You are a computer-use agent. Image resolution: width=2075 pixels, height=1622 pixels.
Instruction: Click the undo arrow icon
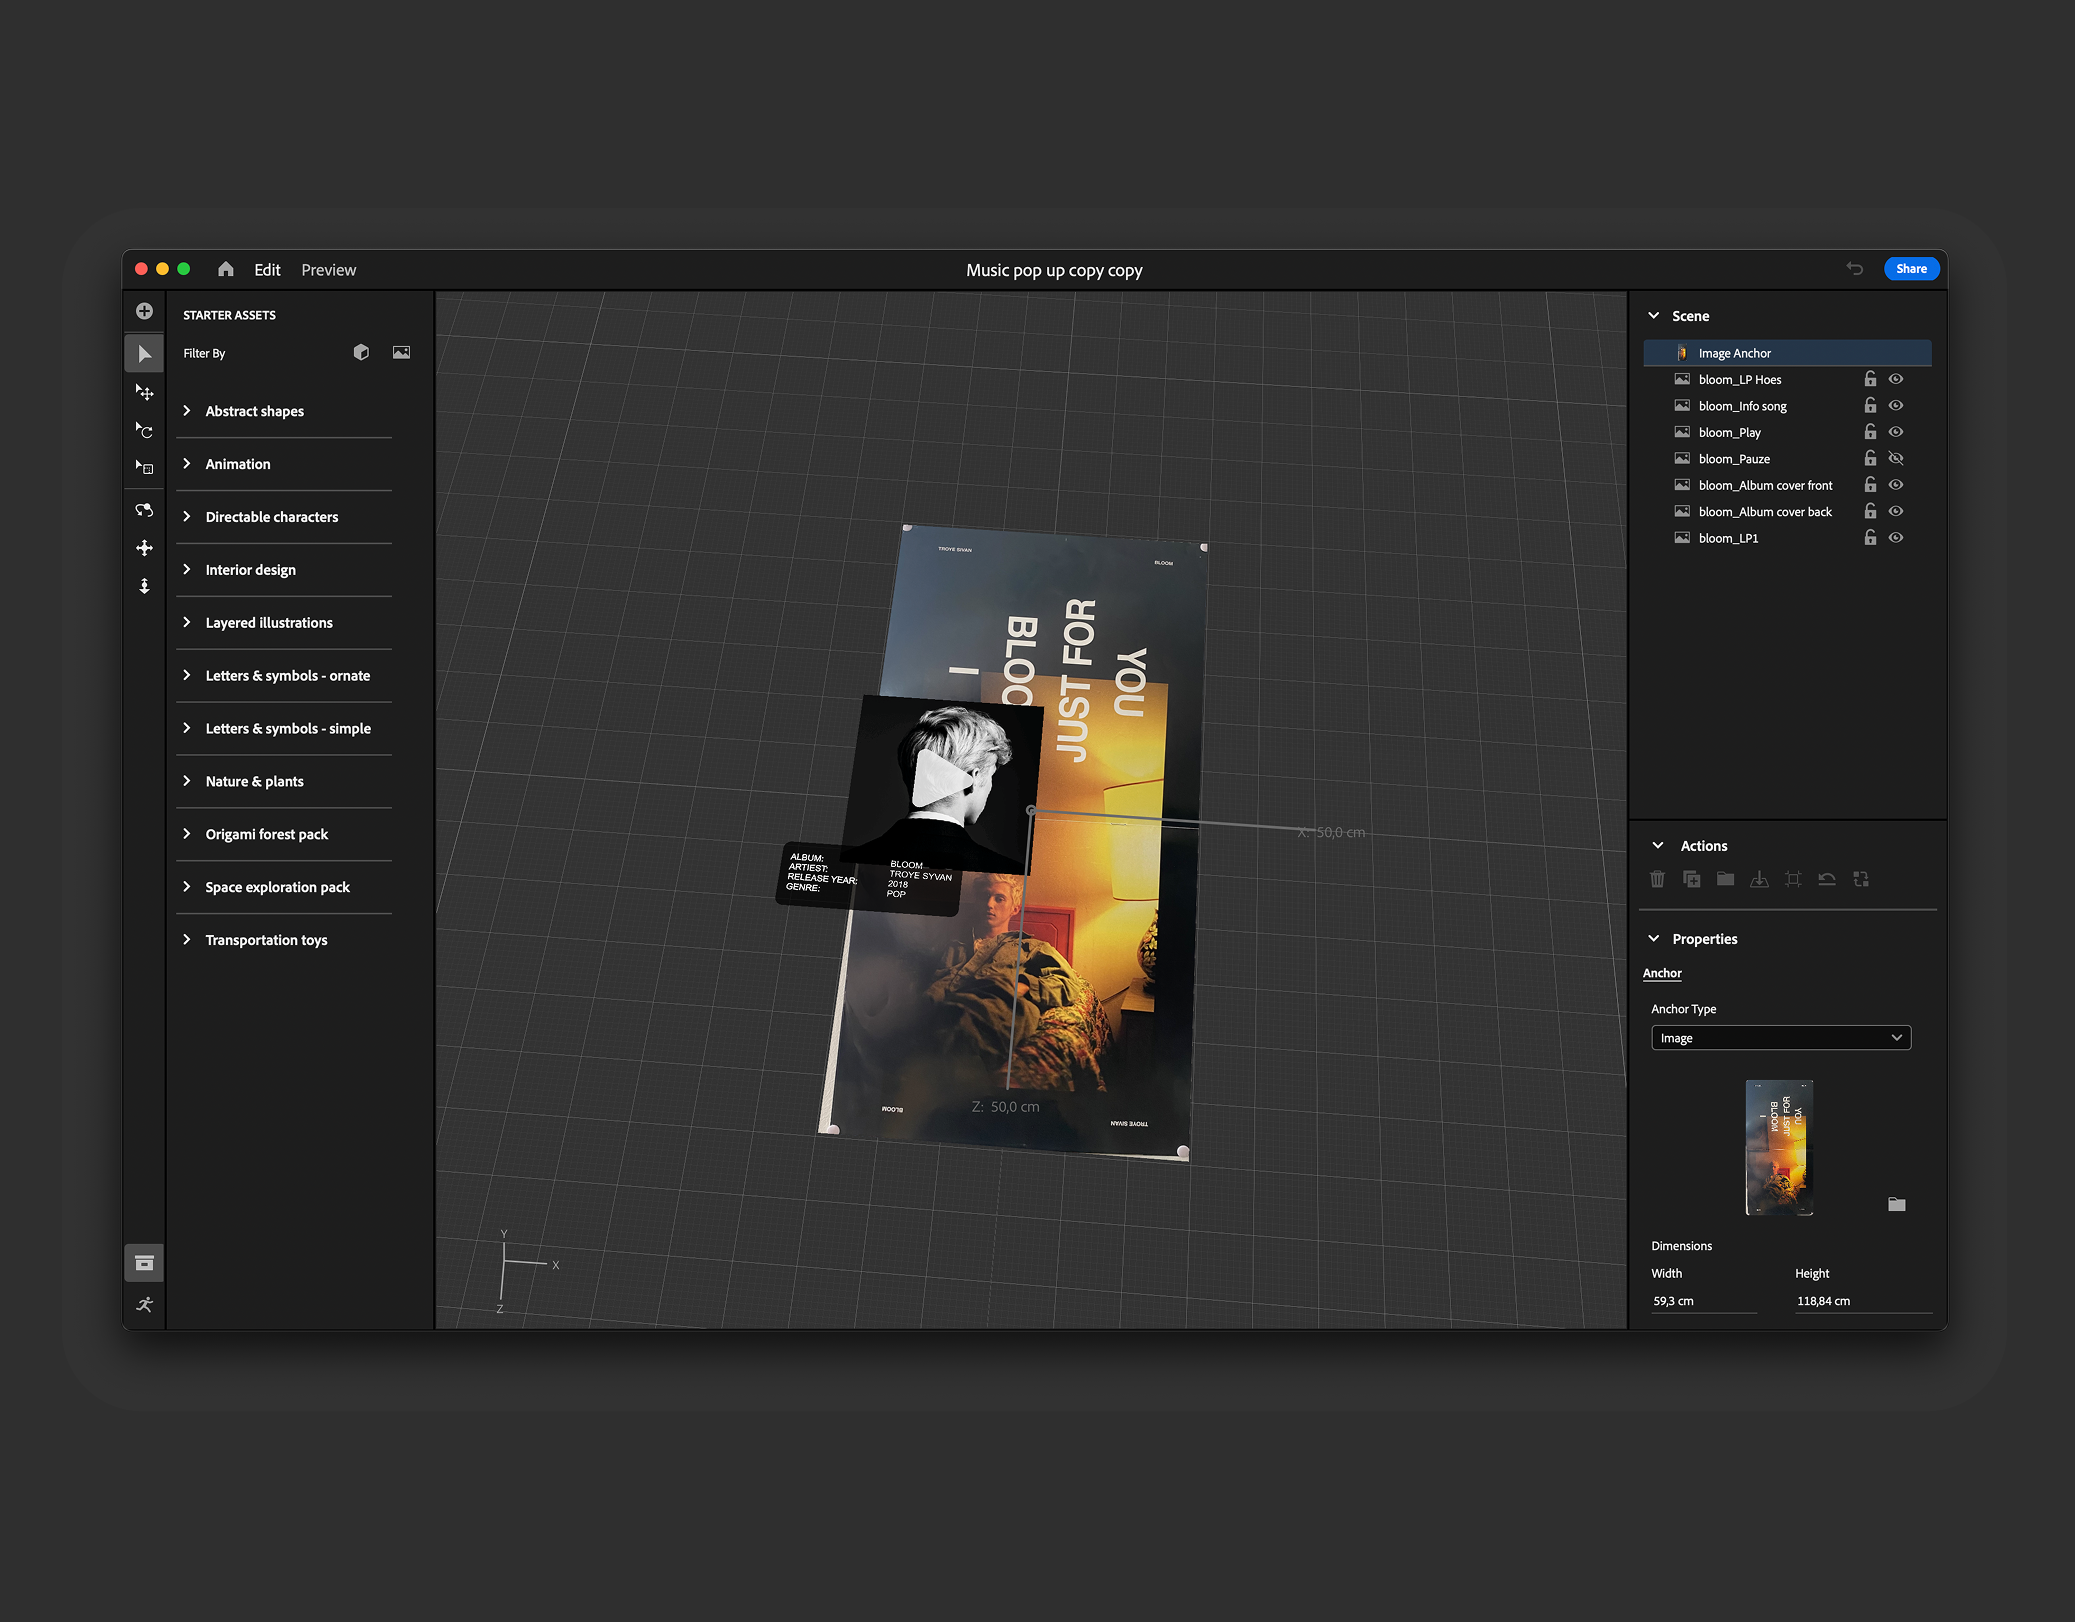click(x=1855, y=269)
